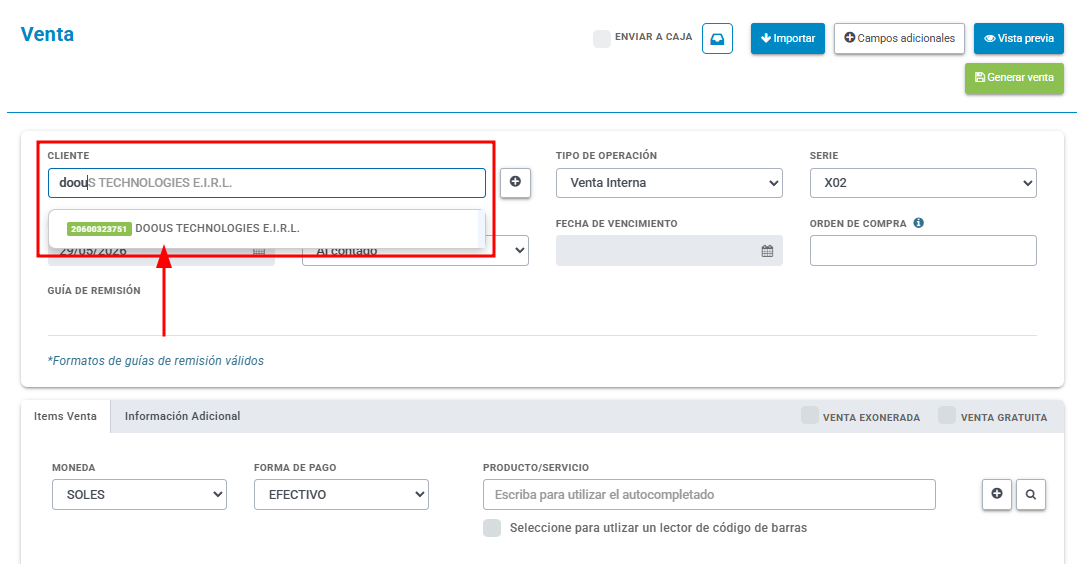
Task: Open calendar icon in Fecha de Vencimiento
Action: click(767, 251)
